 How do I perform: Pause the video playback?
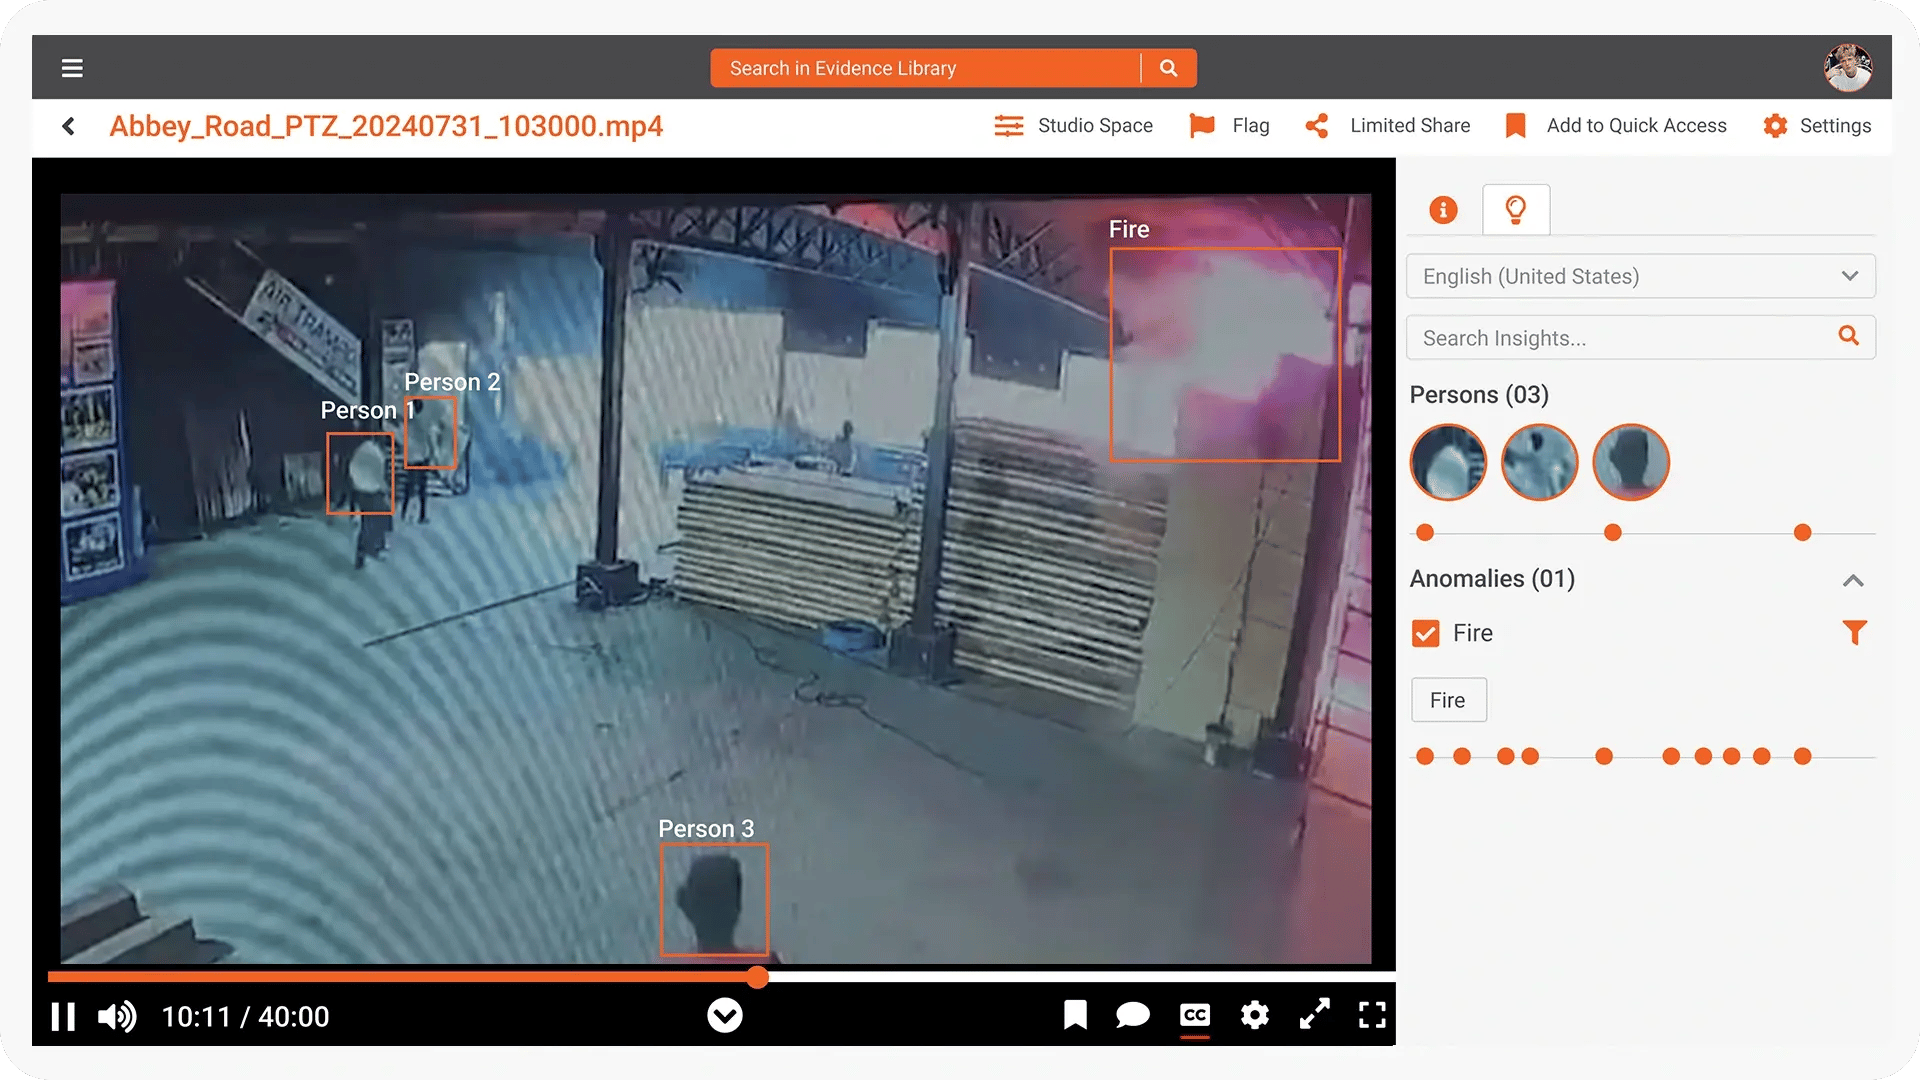click(64, 1017)
